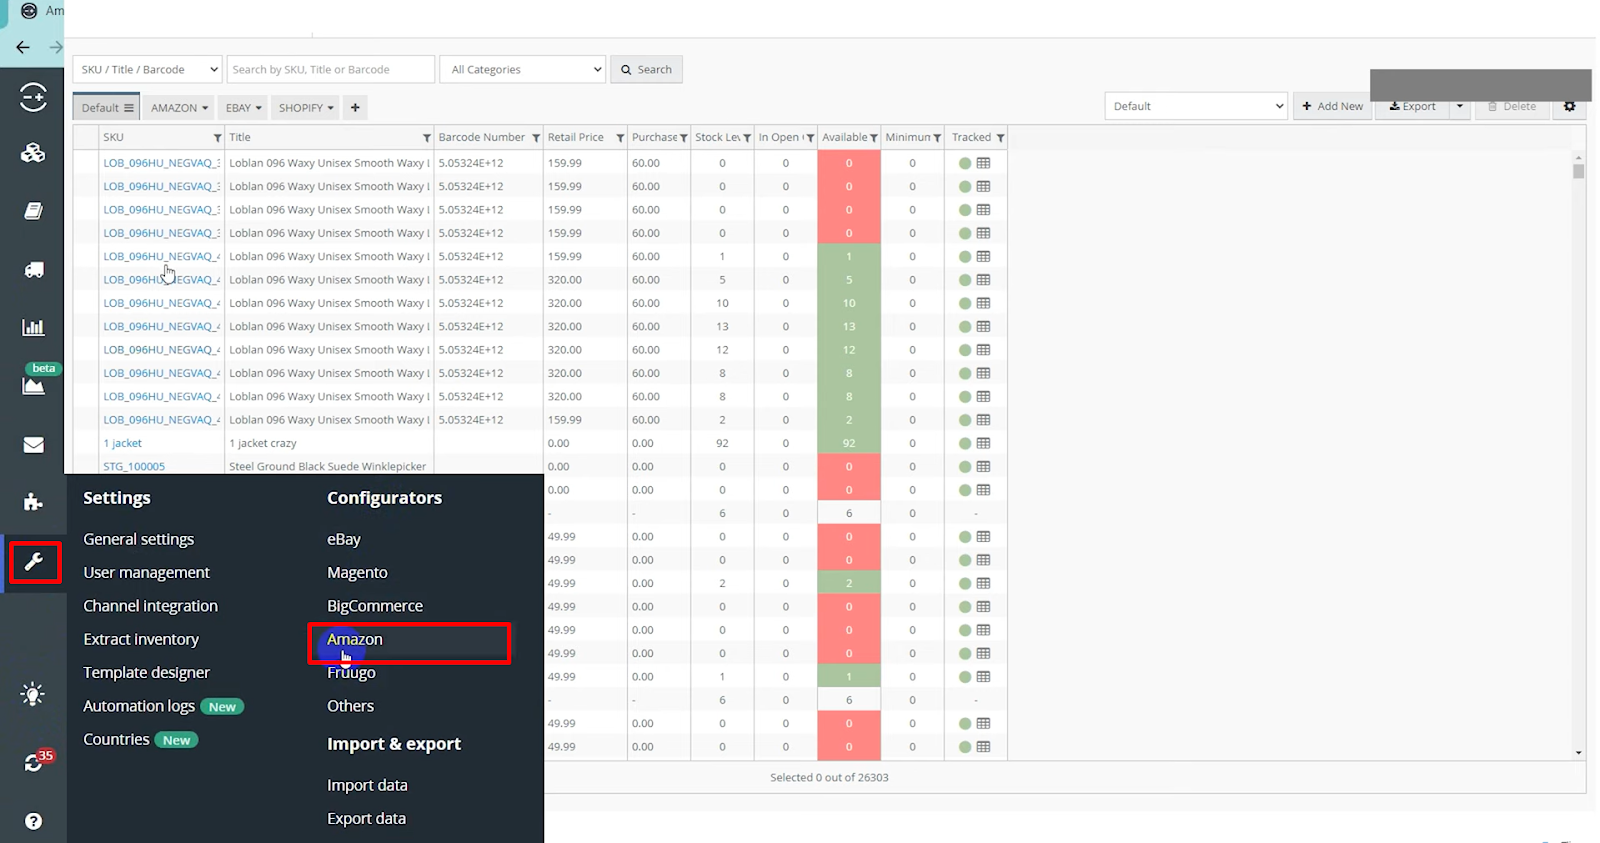Click the browser back arrow
This screenshot has width=1600, height=843.
coord(23,47)
